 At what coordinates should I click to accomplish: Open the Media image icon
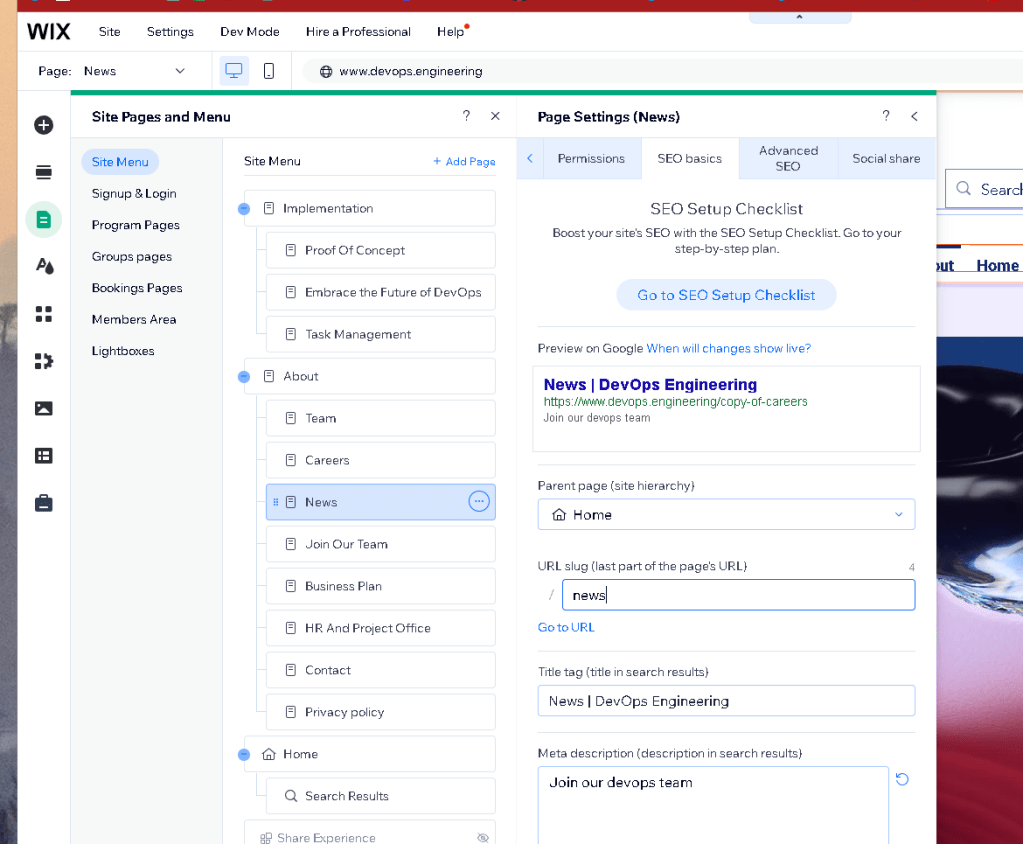[44, 408]
